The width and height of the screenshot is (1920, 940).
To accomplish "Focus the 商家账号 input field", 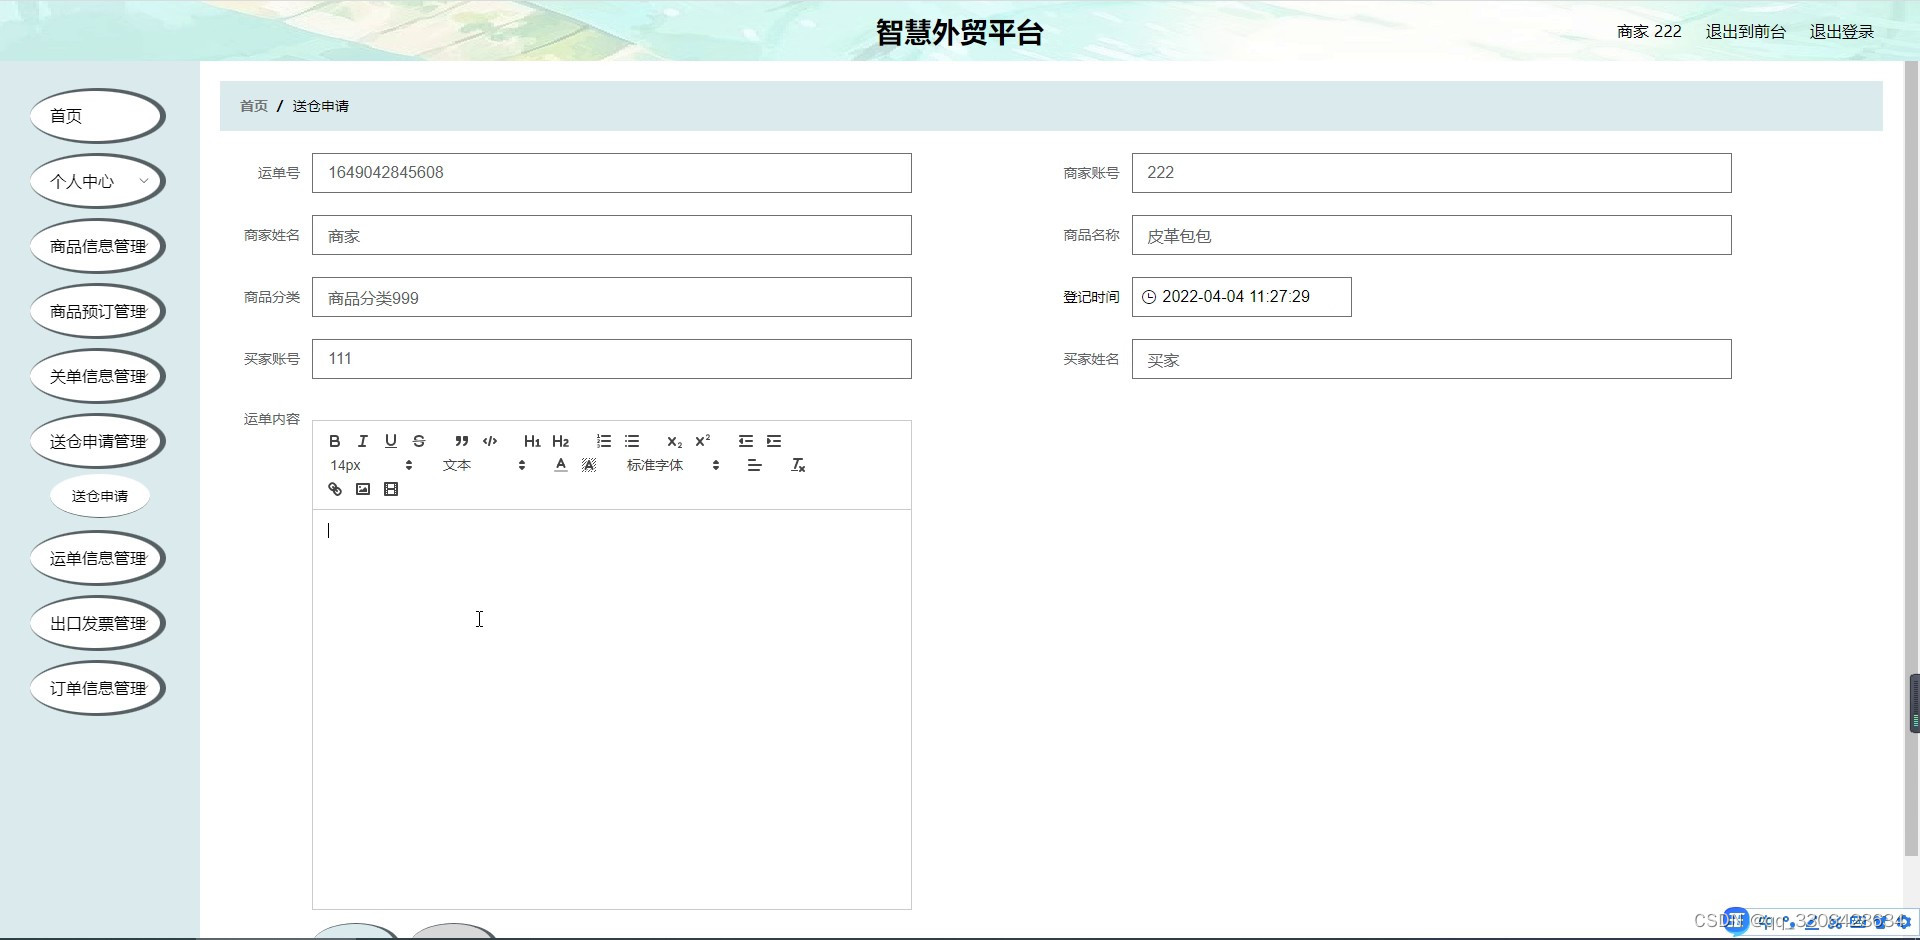I will 1432,173.
